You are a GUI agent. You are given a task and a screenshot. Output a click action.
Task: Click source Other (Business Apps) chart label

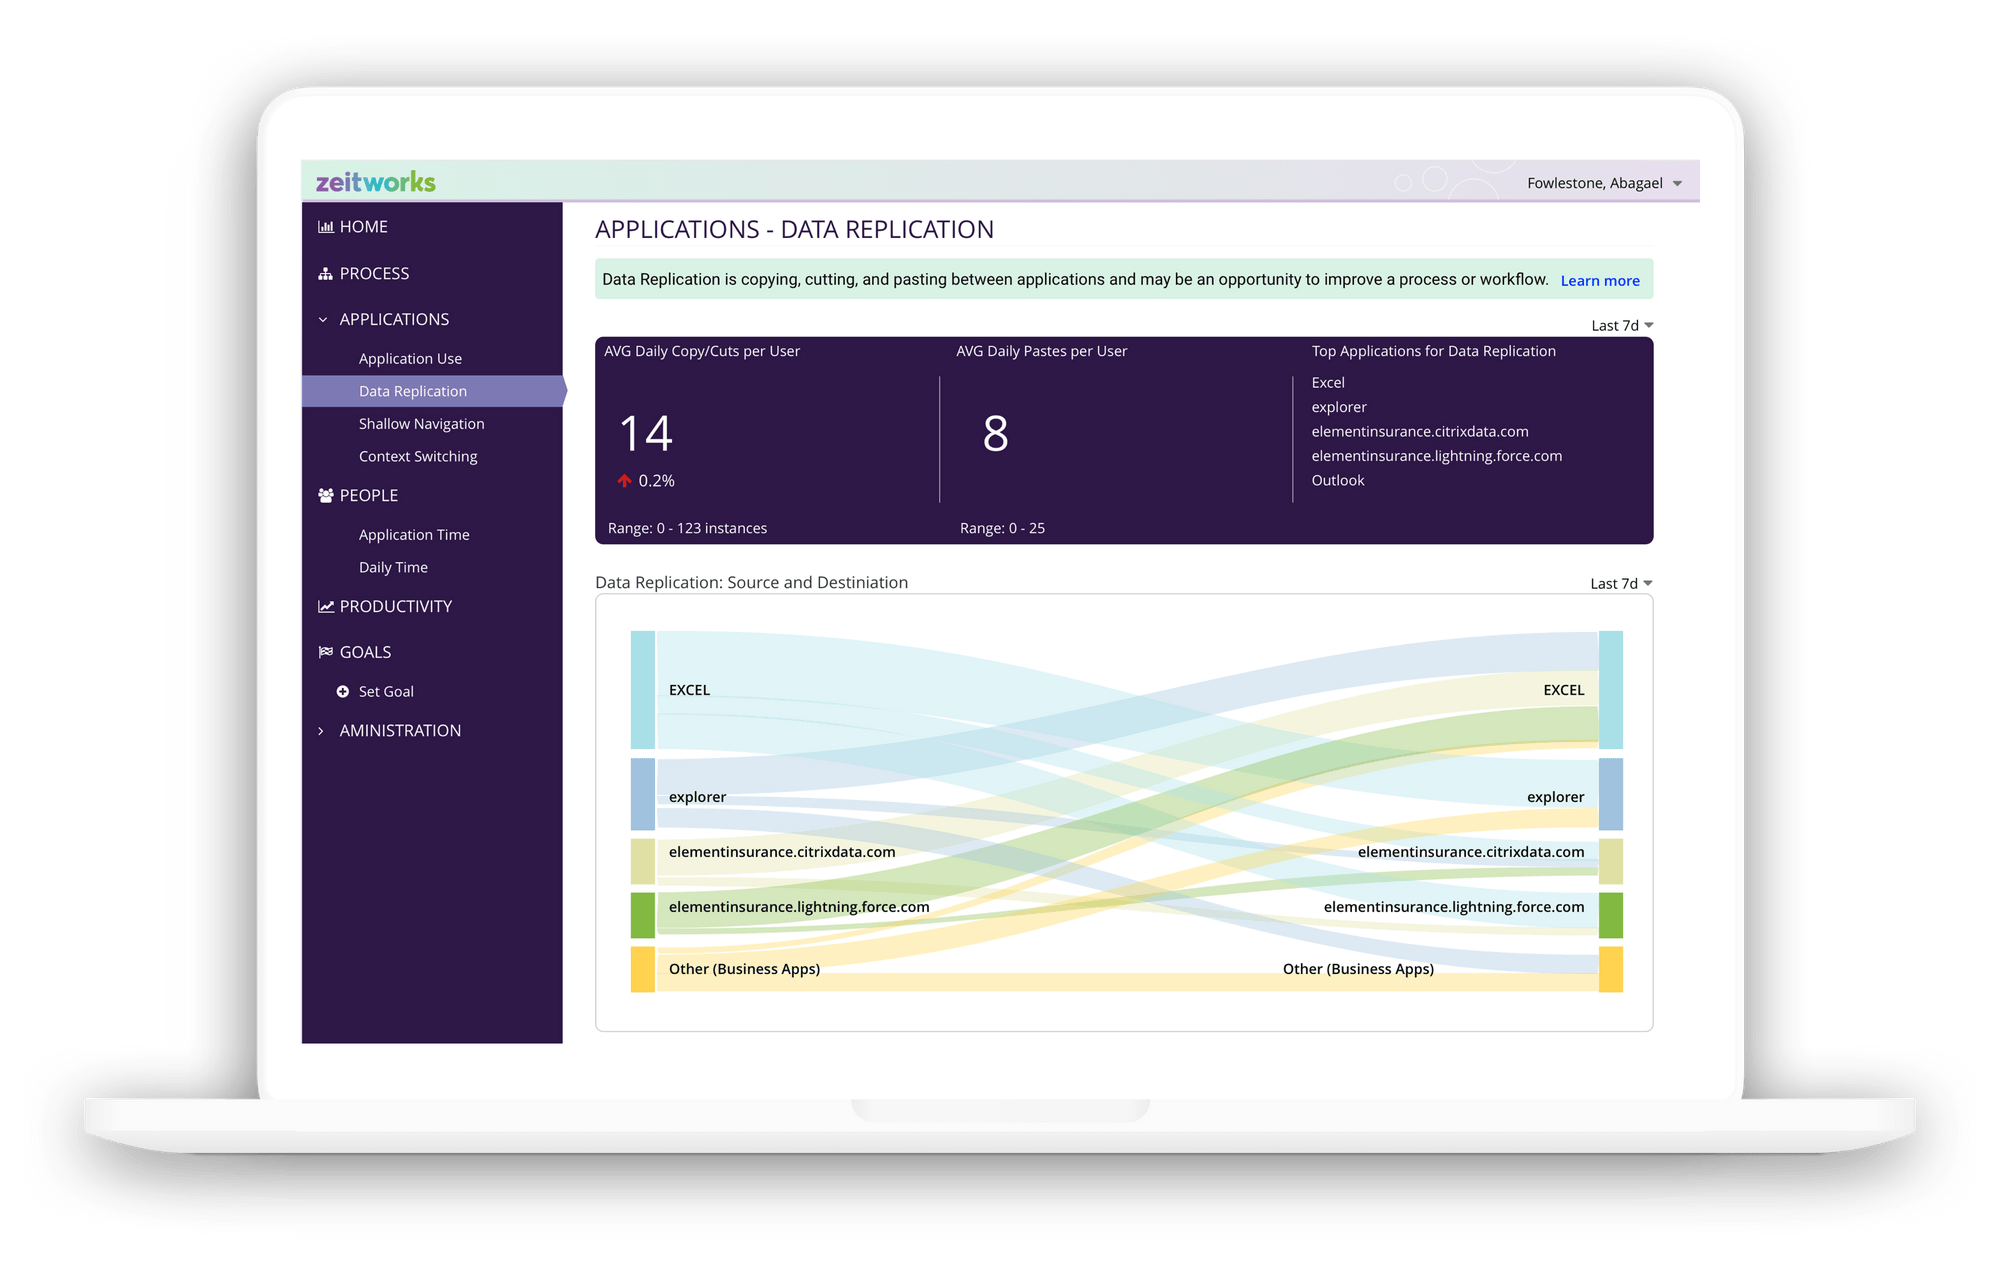pyautogui.click(x=744, y=969)
